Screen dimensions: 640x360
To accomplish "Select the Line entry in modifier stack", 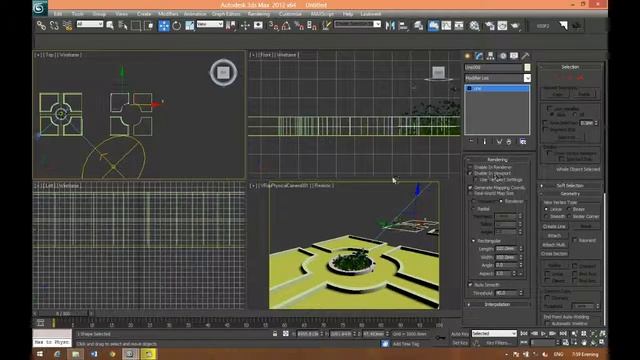I will [x=497, y=89].
